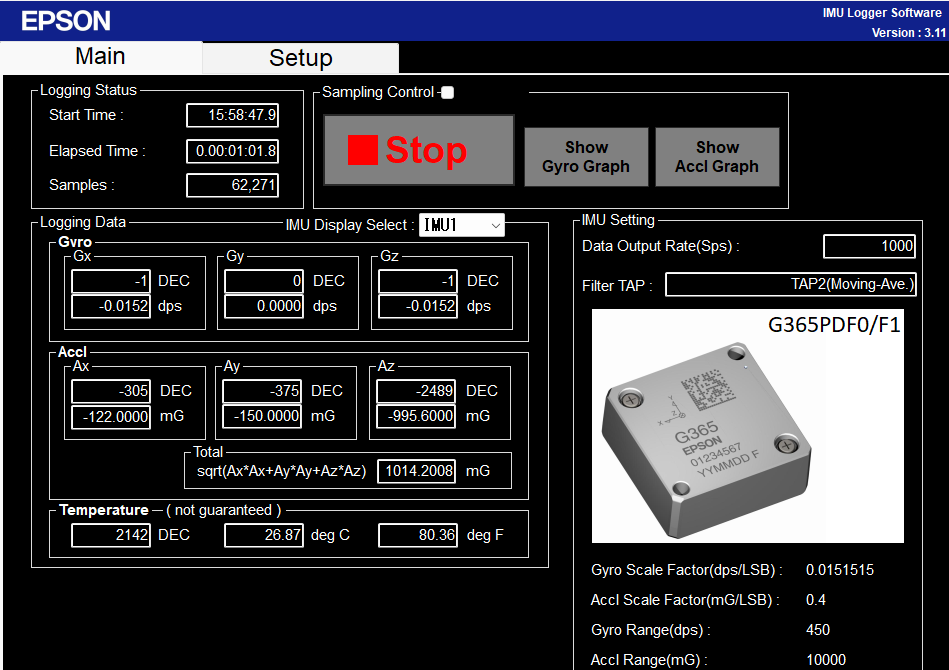This screenshot has width=949, height=670.
Task: Click the Stop logging button
Action: point(419,150)
